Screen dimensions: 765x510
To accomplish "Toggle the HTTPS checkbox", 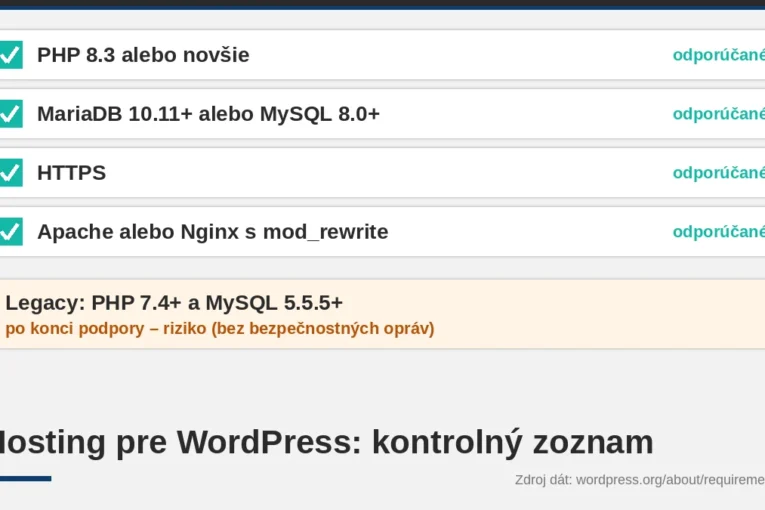I will point(10,173).
